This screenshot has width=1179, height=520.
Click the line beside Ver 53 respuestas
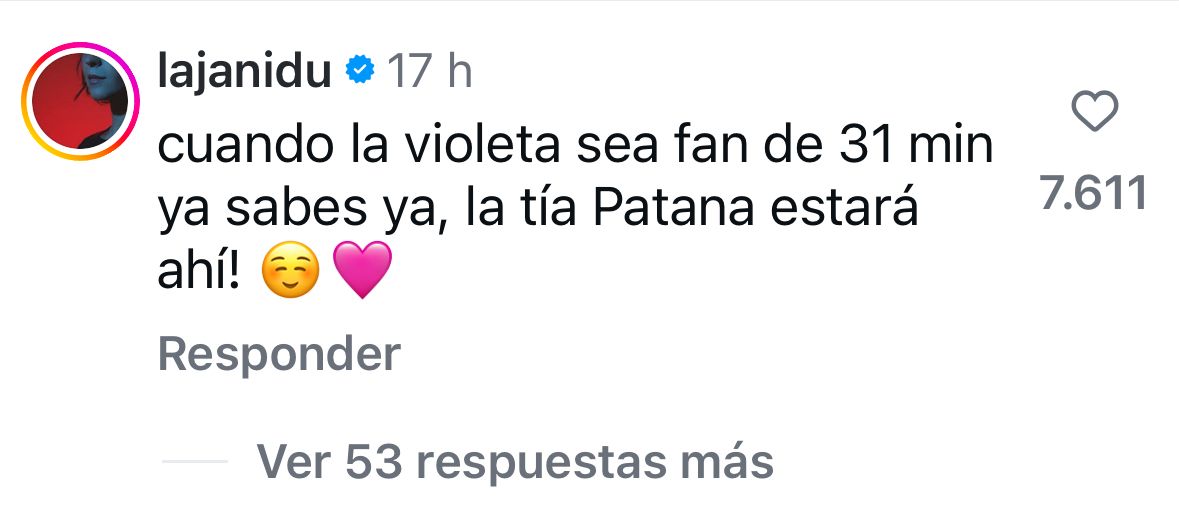pos(196,462)
